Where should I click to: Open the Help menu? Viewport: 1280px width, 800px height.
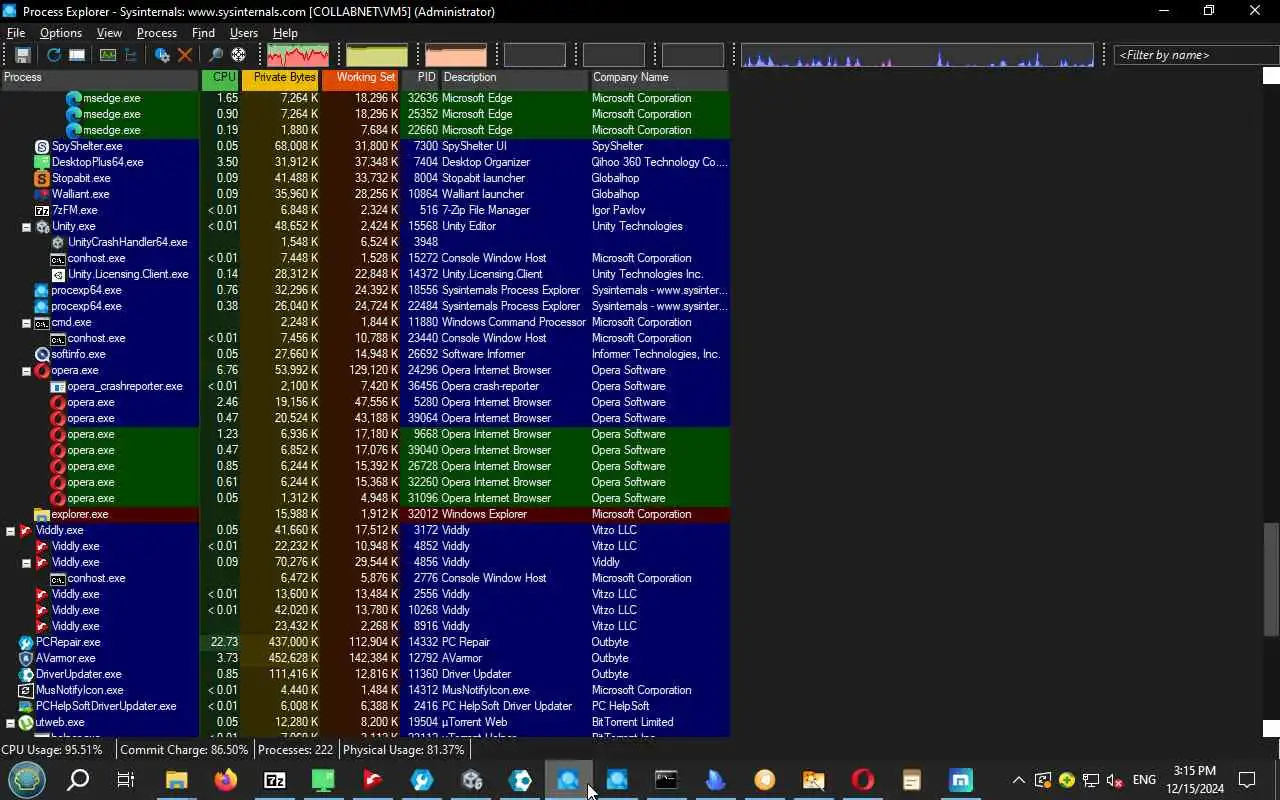pos(285,33)
